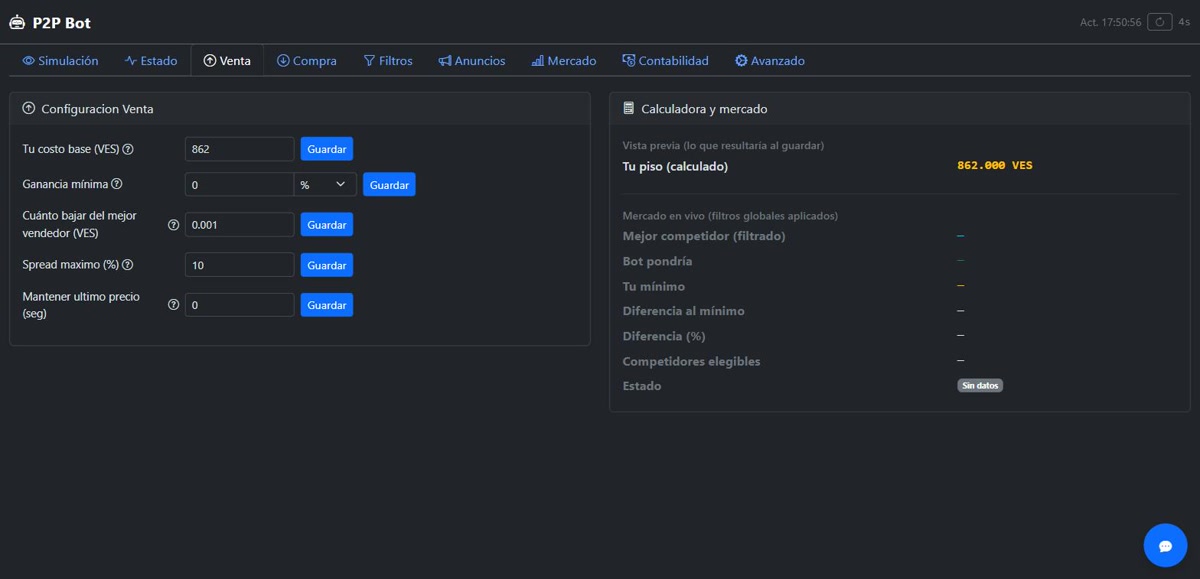This screenshot has height=579, width=1200.
Task: Click the Competidores elegibles label
Action: click(691, 361)
